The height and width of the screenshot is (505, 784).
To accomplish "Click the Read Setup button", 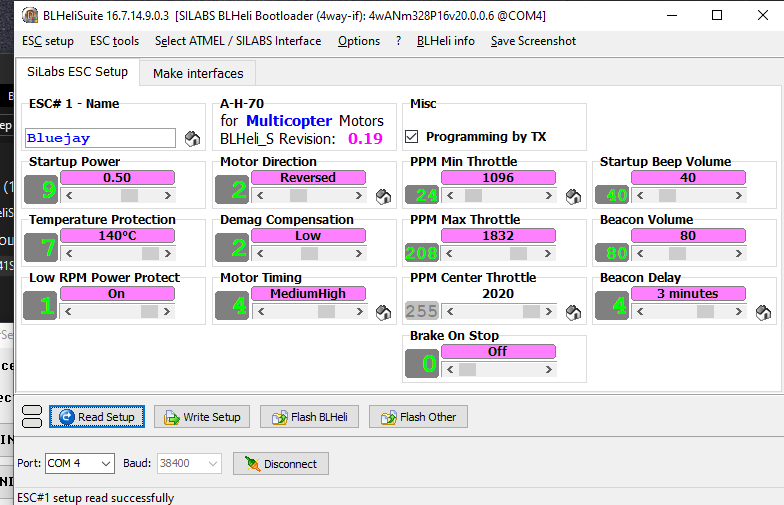I will click(97, 416).
